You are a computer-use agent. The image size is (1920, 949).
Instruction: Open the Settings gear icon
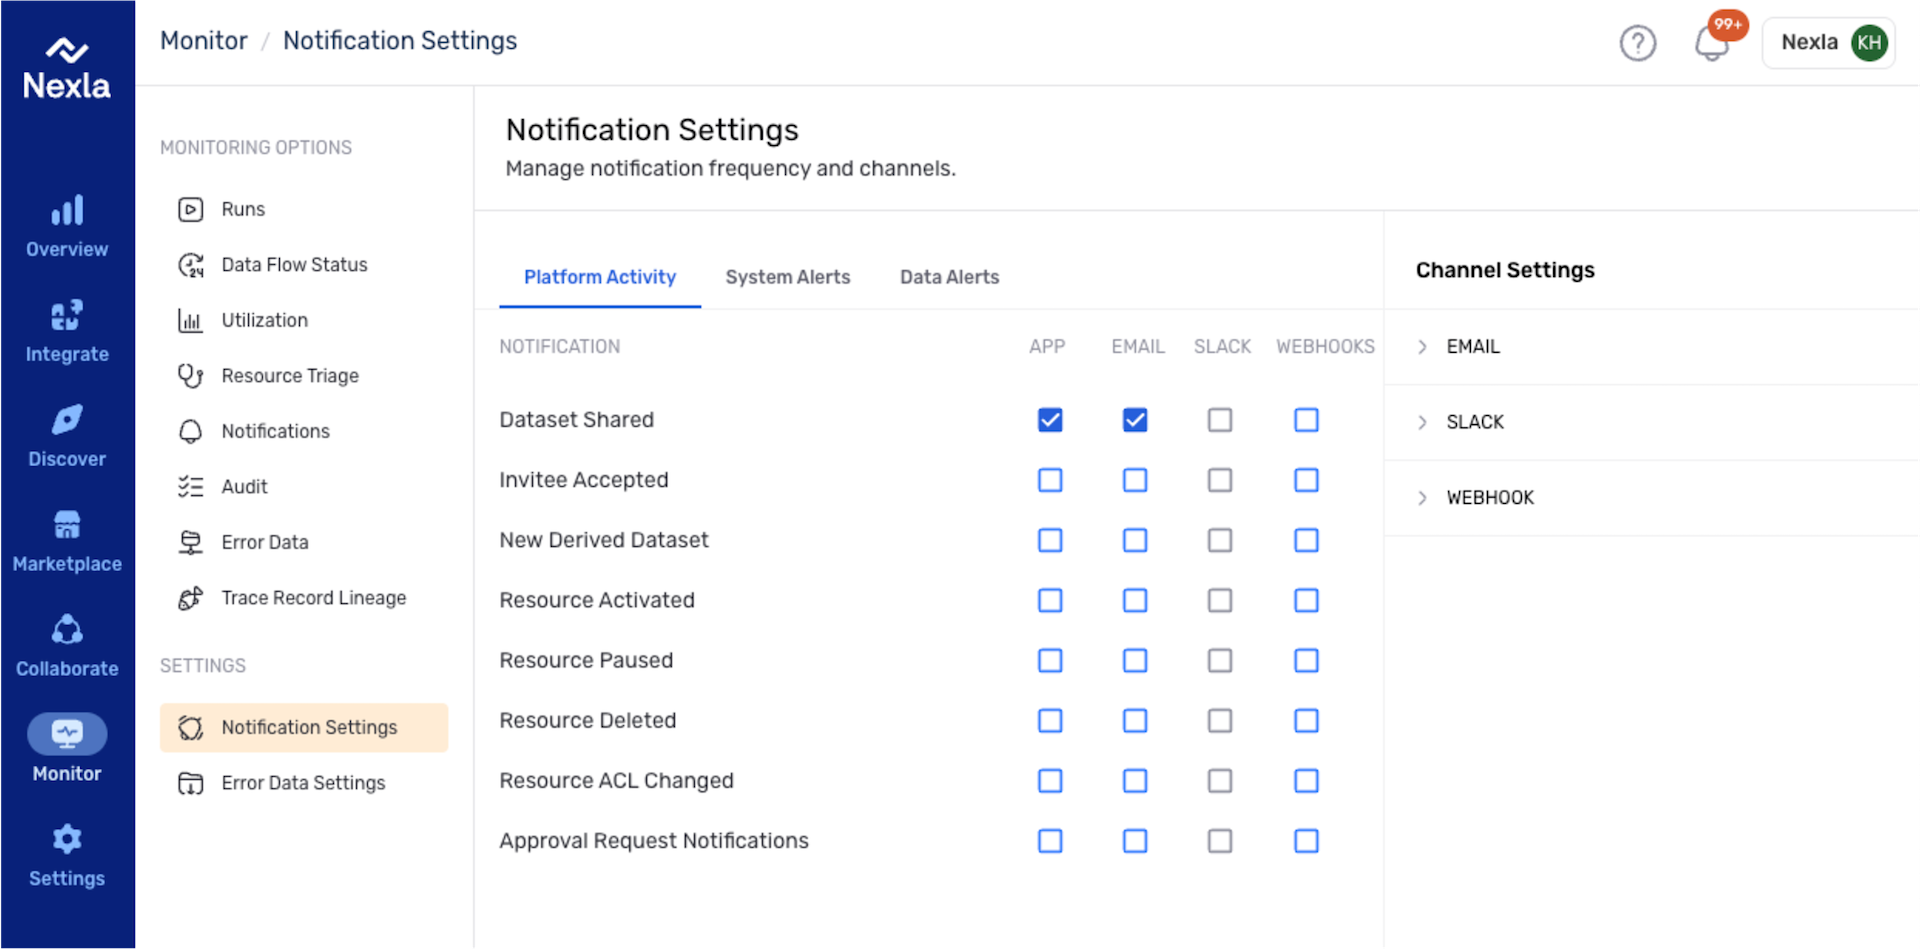pyautogui.click(x=67, y=839)
